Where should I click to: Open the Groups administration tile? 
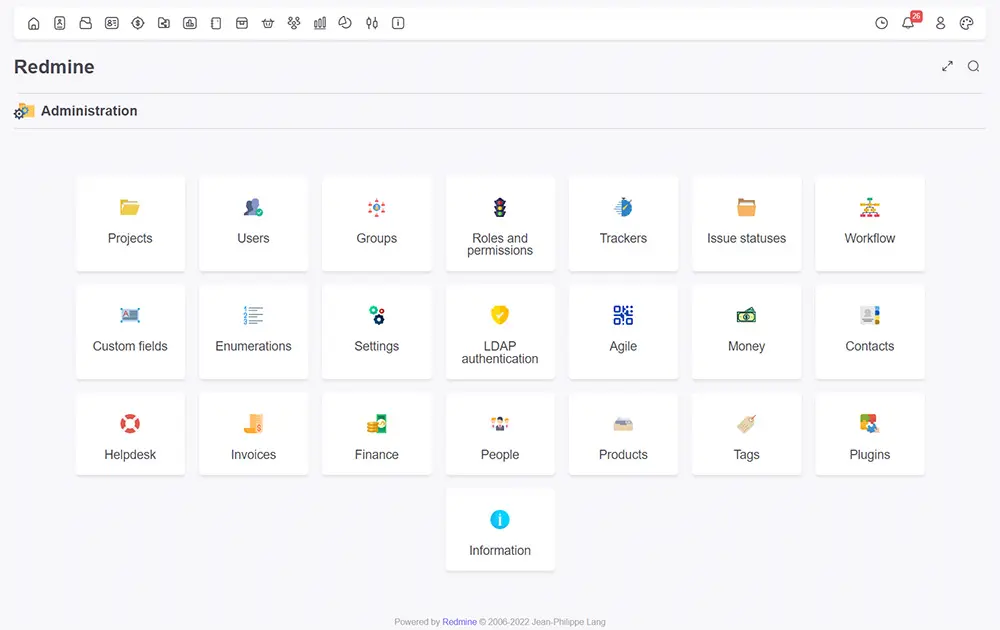pyautogui.click(x=376, y=224)
